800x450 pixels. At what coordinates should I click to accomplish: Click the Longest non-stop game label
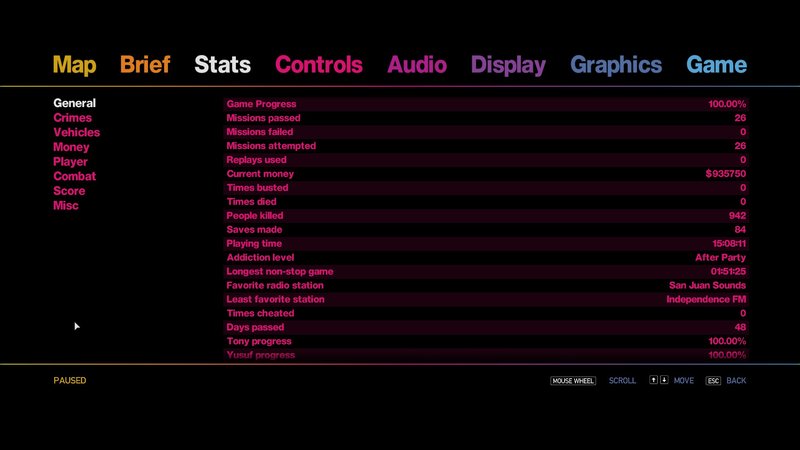tap(280, 271)
